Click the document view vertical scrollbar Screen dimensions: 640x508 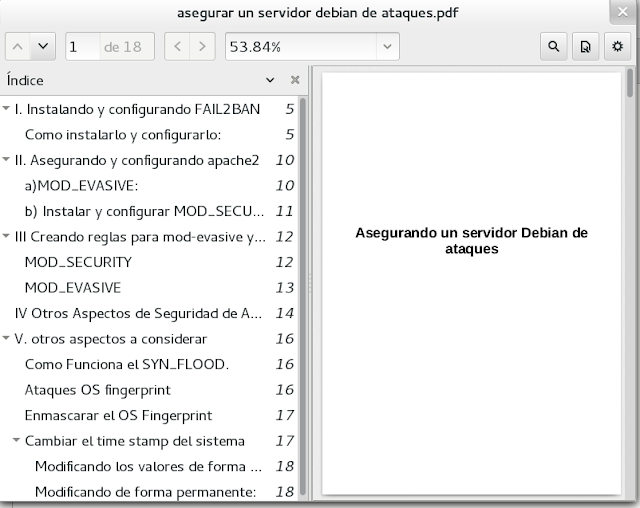[630, 83]
